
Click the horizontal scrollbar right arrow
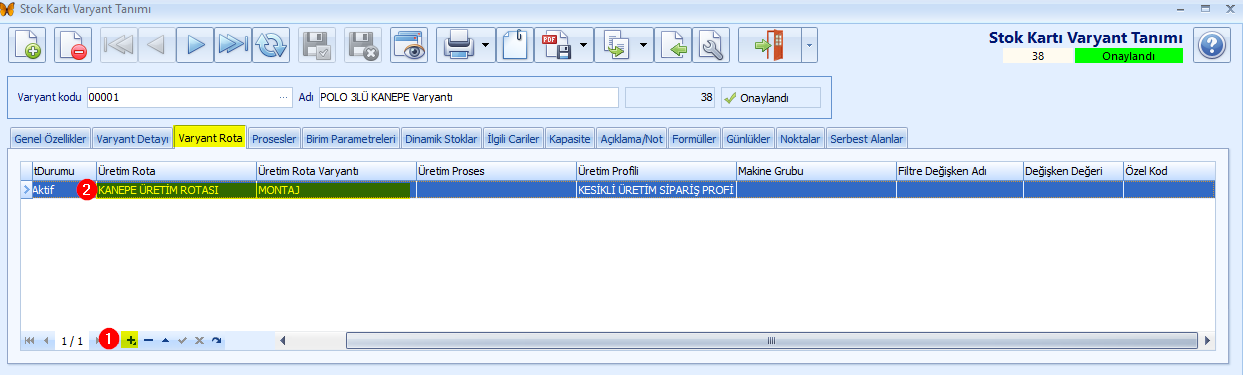pos(1207,341)
